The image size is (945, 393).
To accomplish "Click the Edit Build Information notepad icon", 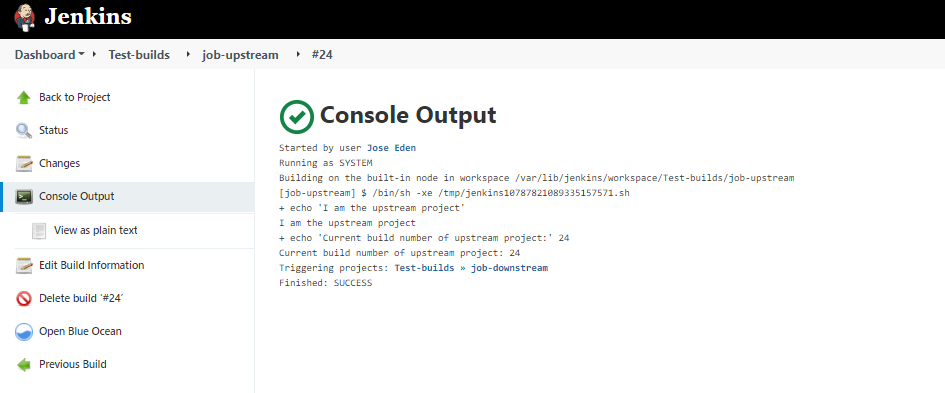I will coord(24,265).
